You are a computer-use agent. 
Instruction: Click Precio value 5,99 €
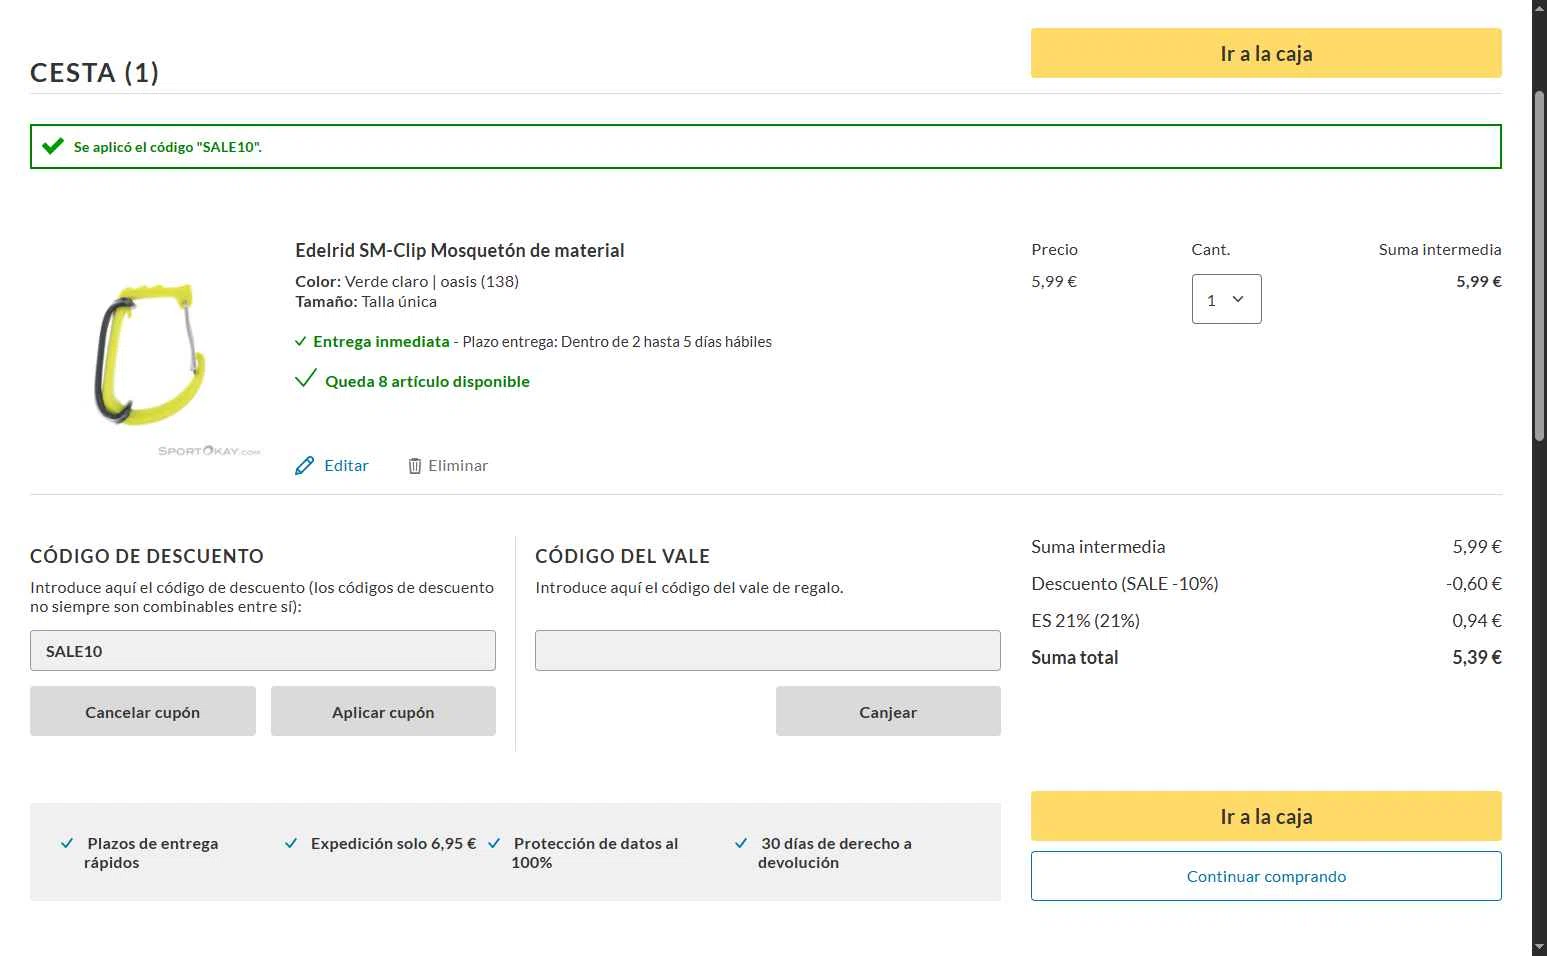[1054, 281]
